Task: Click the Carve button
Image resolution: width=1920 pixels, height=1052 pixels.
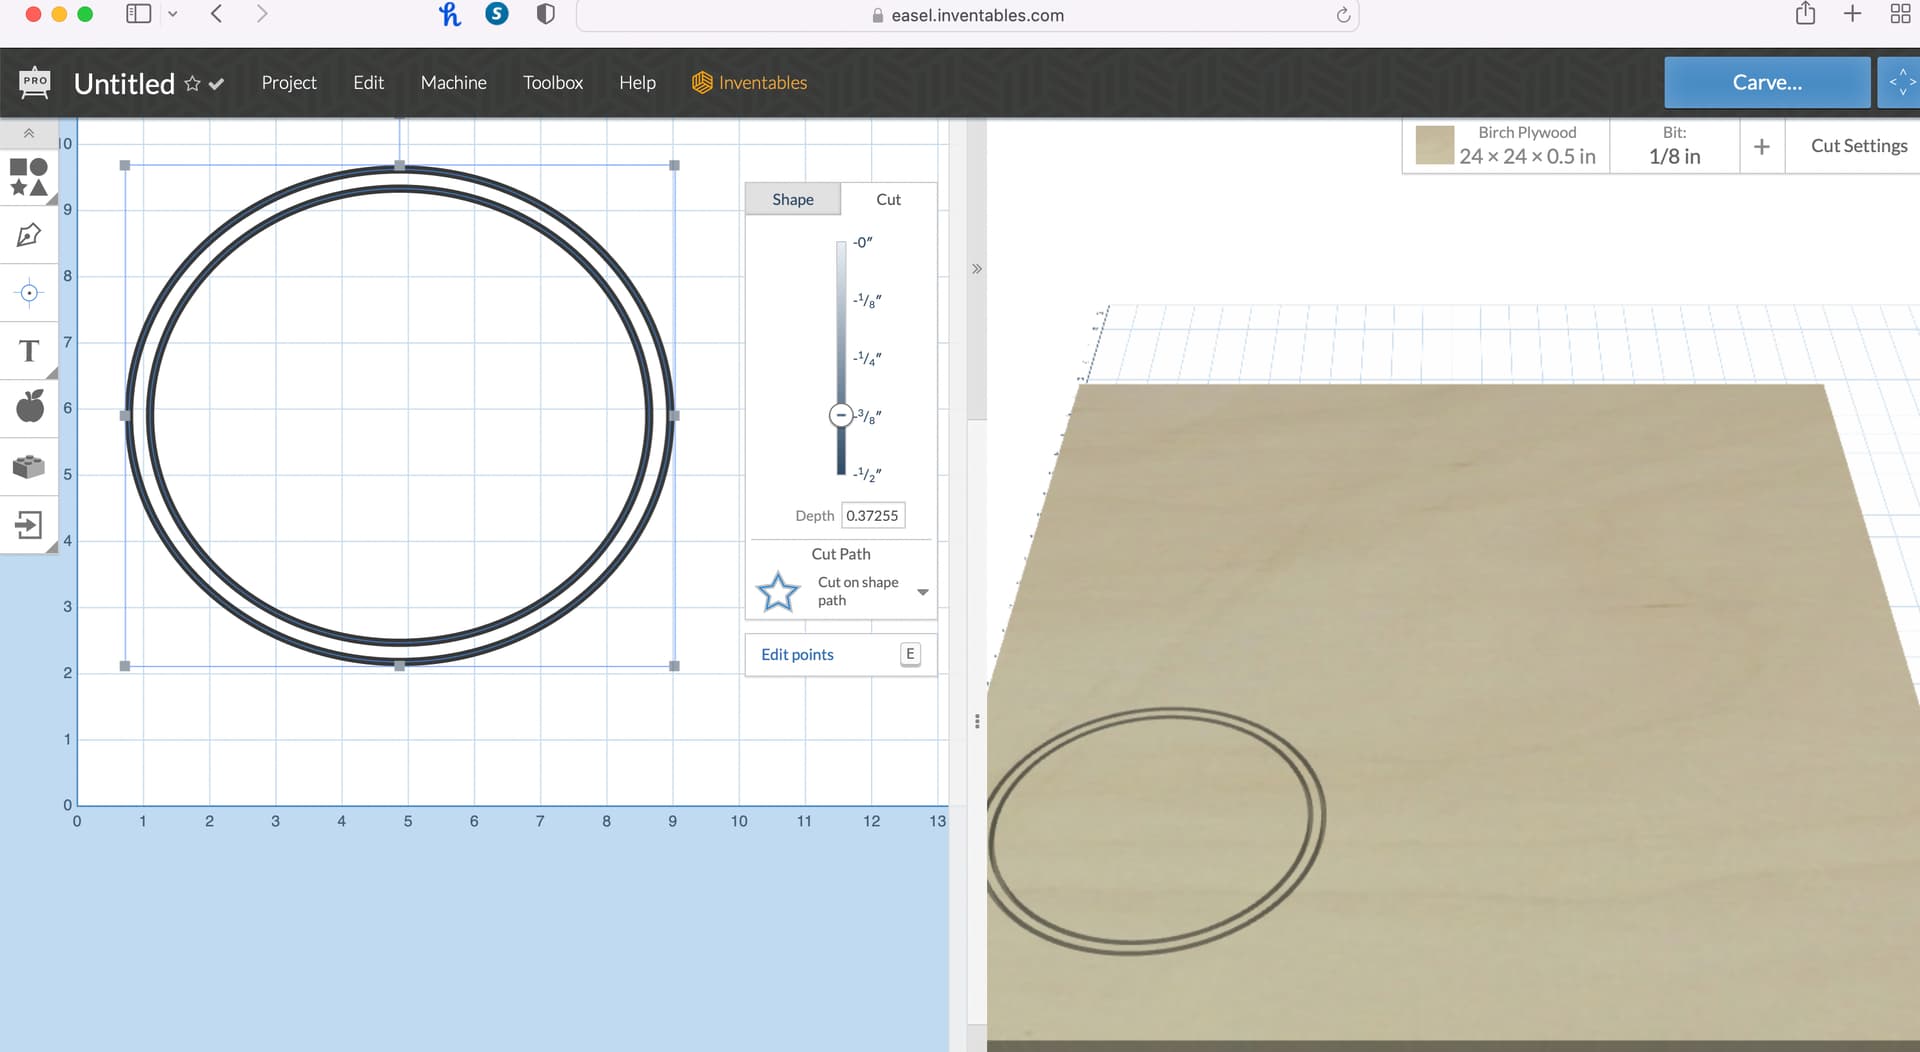Action: (1766, 83)
